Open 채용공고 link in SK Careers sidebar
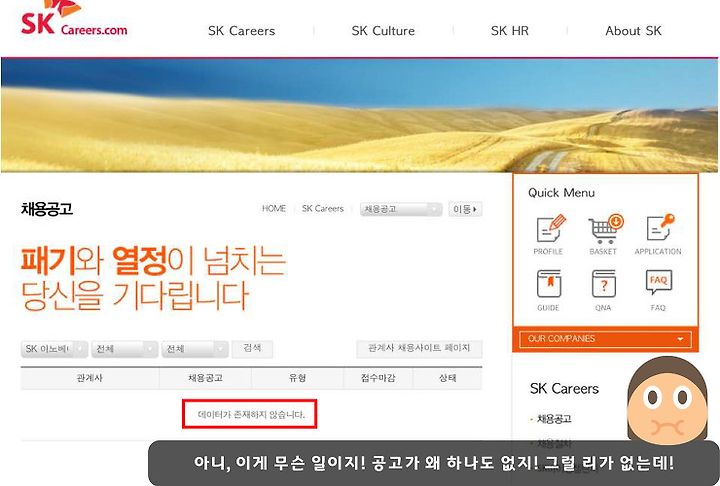Screen dimensions: 720x486 (554, 419)
